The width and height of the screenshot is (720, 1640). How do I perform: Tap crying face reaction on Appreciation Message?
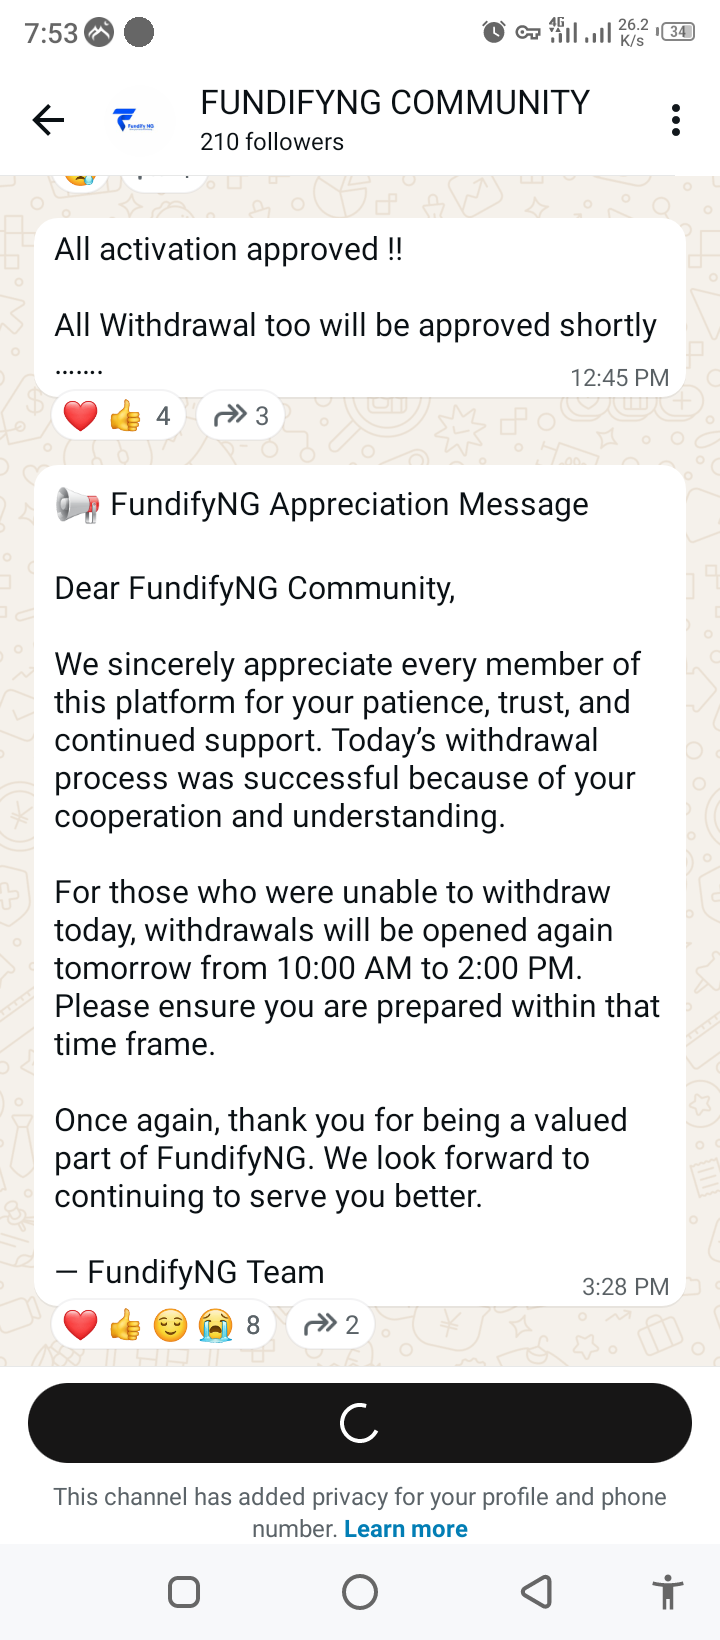(x=215, y=1325)
